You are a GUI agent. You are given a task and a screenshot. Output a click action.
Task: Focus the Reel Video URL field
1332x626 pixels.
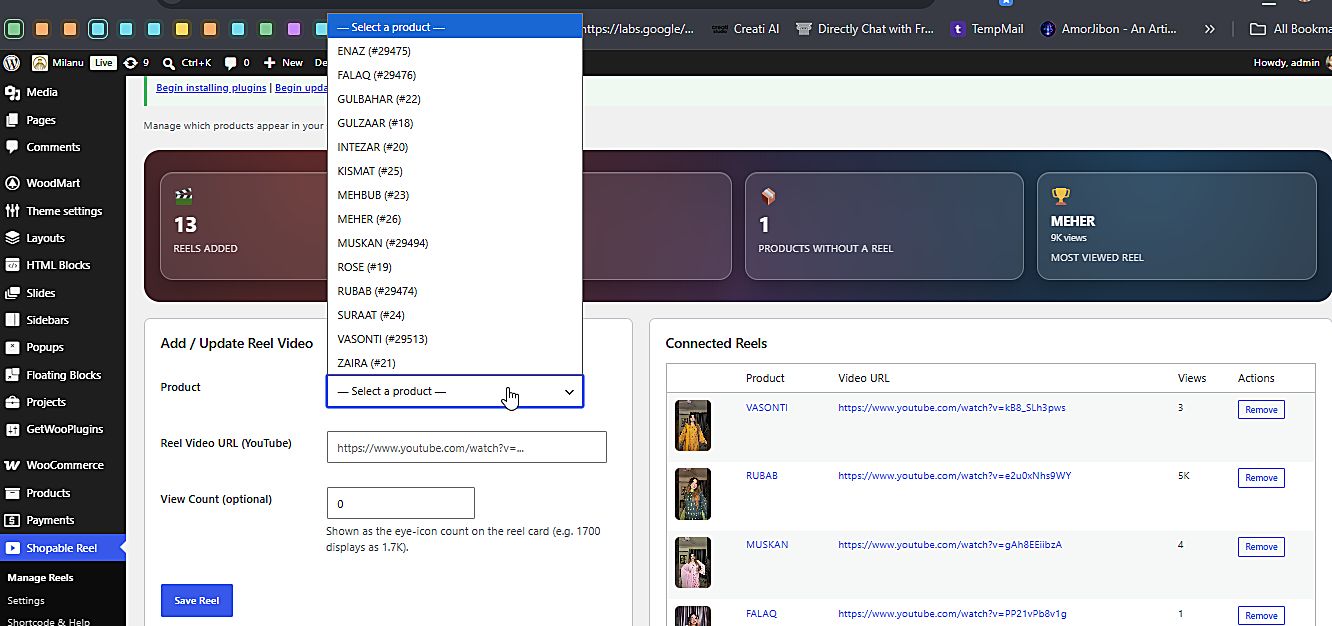467,447
